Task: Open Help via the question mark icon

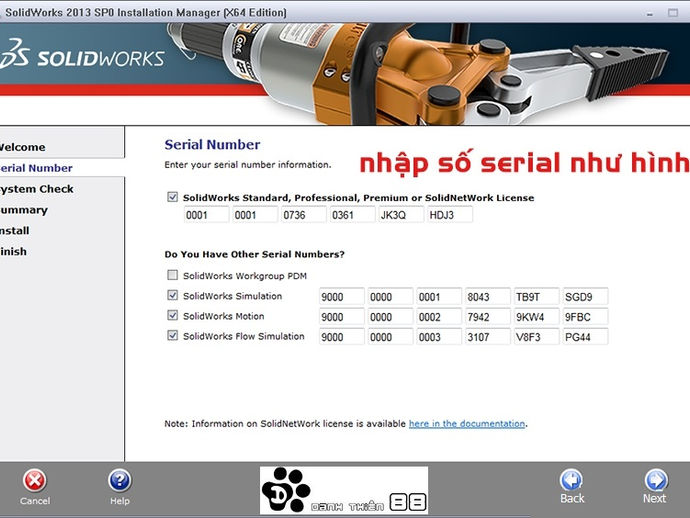Action: click(119, 481)
